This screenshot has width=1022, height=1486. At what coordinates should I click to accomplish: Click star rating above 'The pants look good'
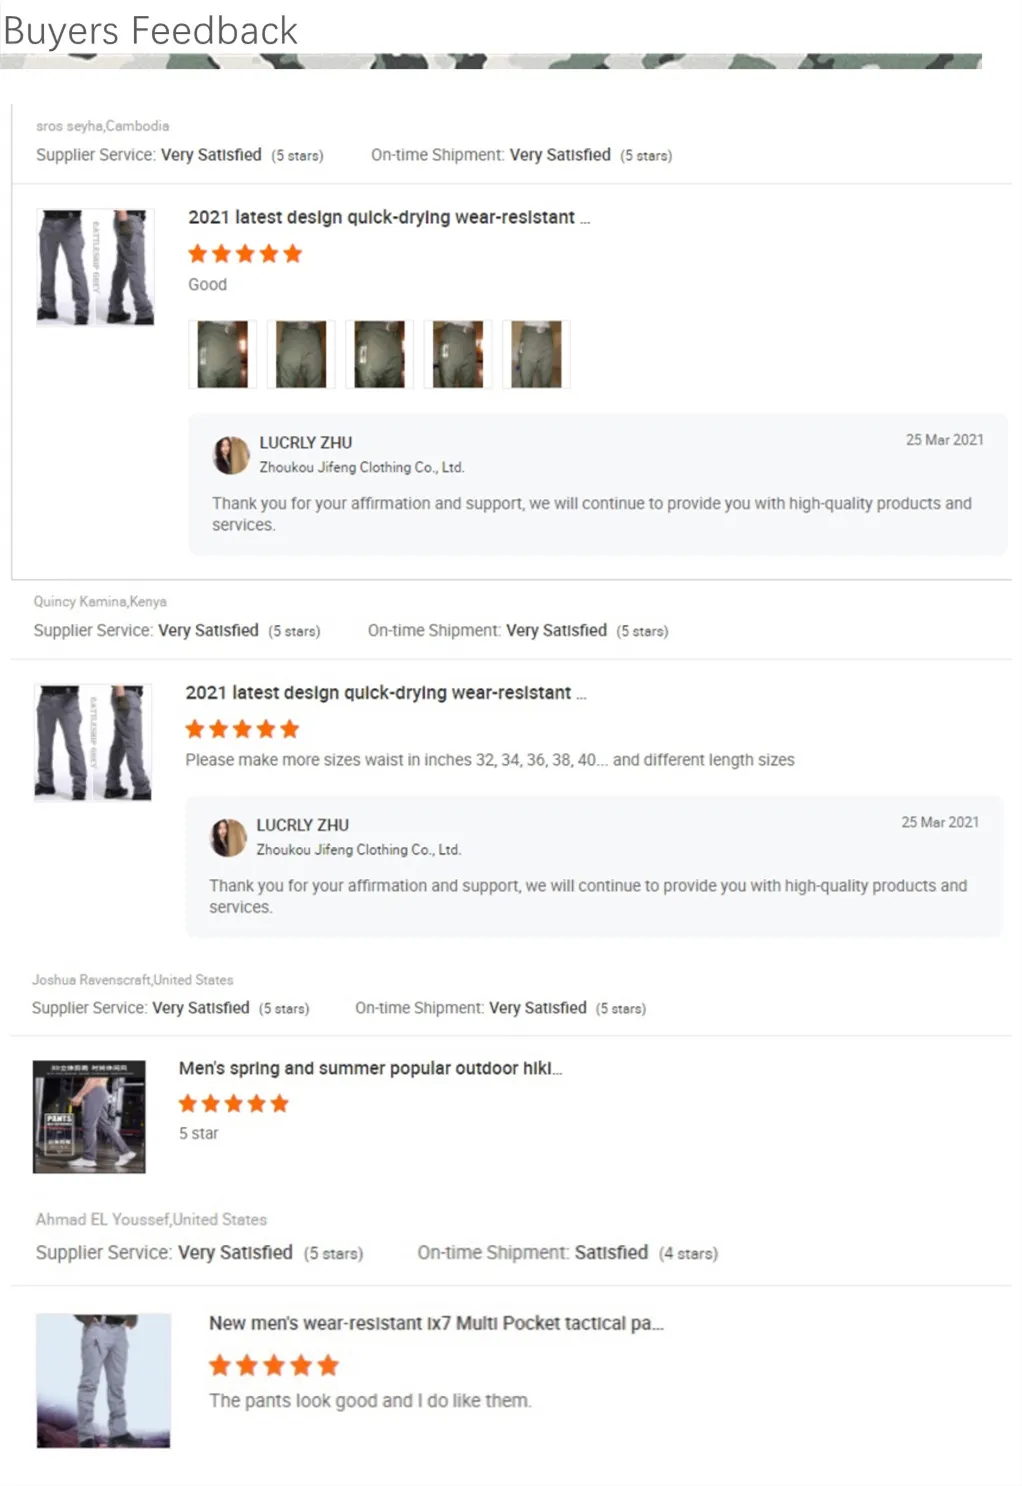274,1365
